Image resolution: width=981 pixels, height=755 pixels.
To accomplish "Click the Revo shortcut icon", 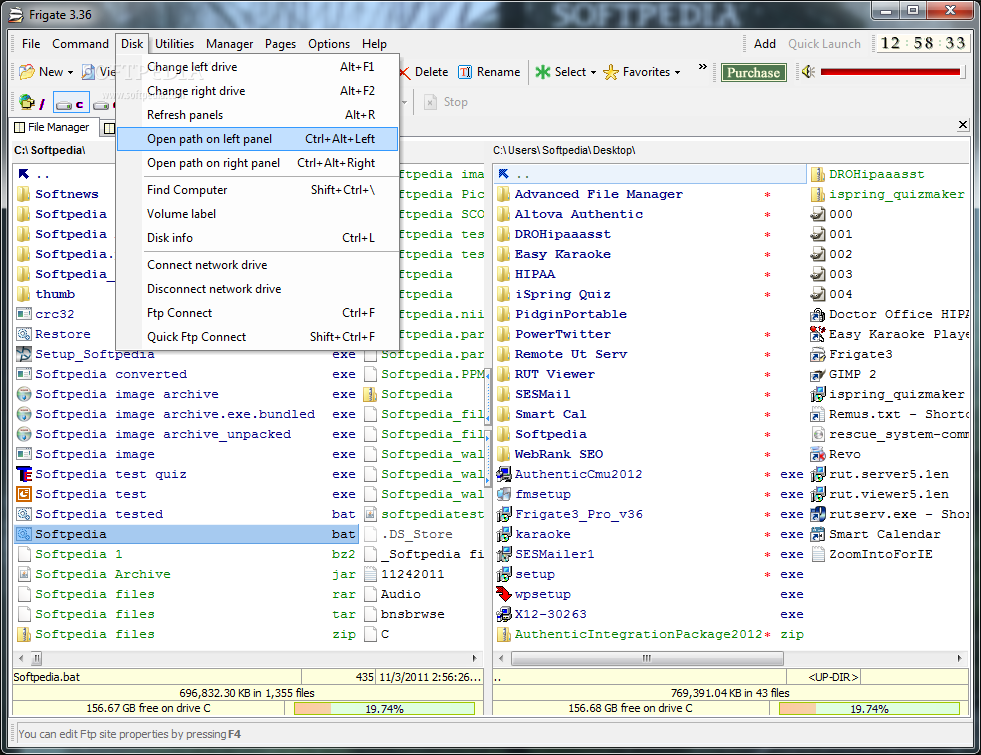I will [817, 454].
